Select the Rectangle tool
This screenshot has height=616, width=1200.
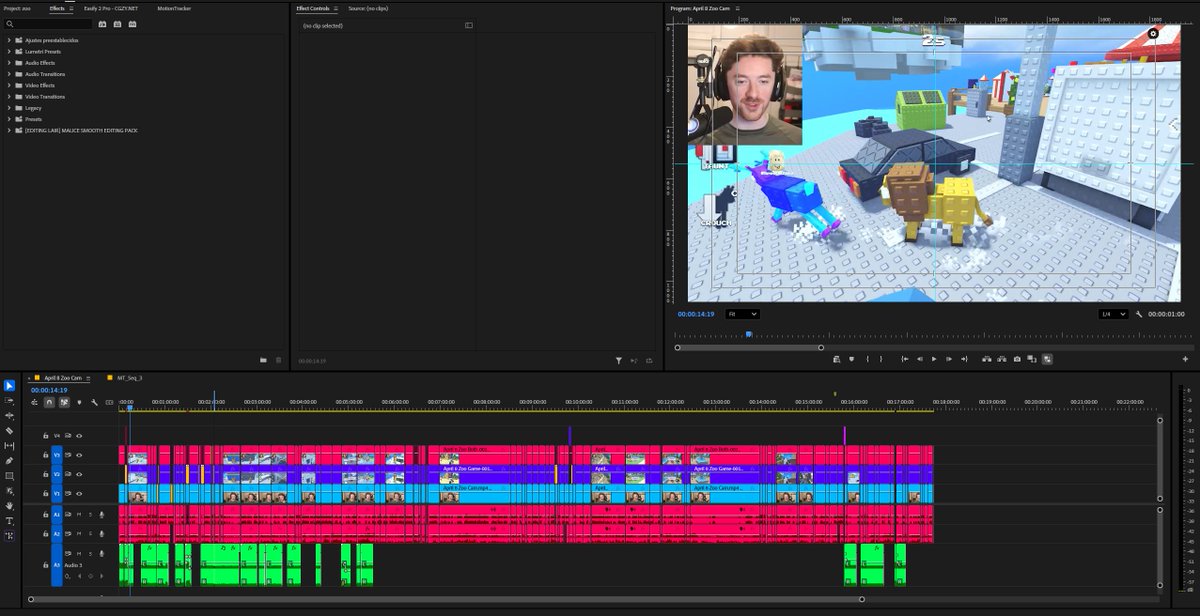(9, 476)
